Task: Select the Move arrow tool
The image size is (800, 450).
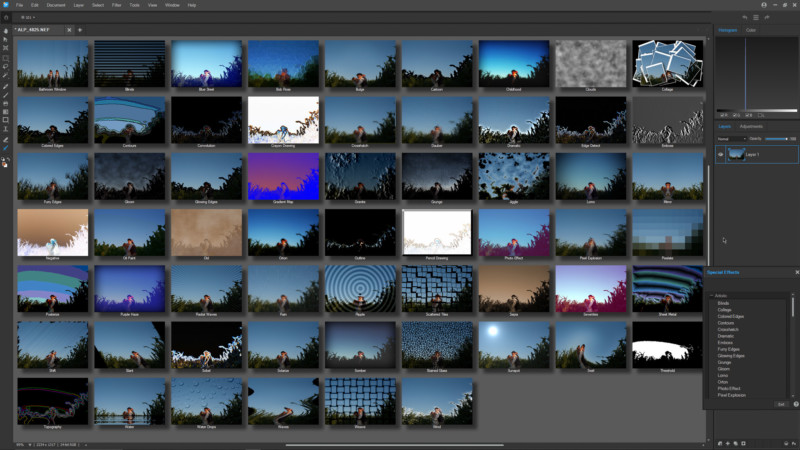Action: click(6, 39)
